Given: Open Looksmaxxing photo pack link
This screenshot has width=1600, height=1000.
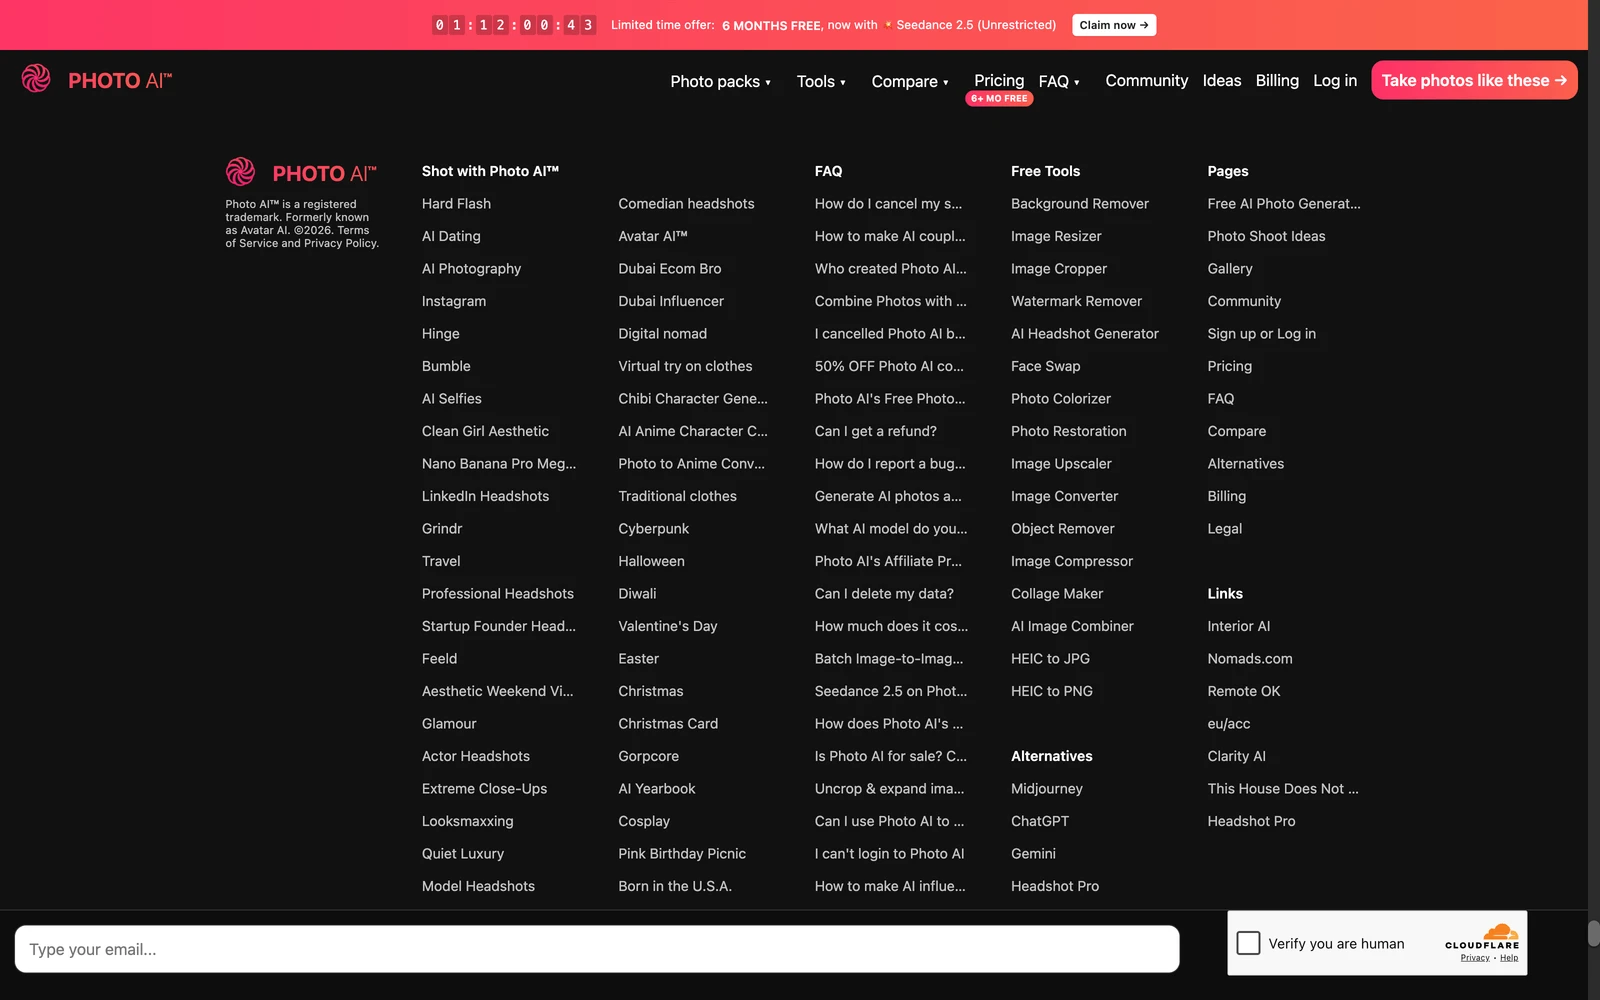Looking at the screenshot, I should pyautogui.click(x=467, y=821).
